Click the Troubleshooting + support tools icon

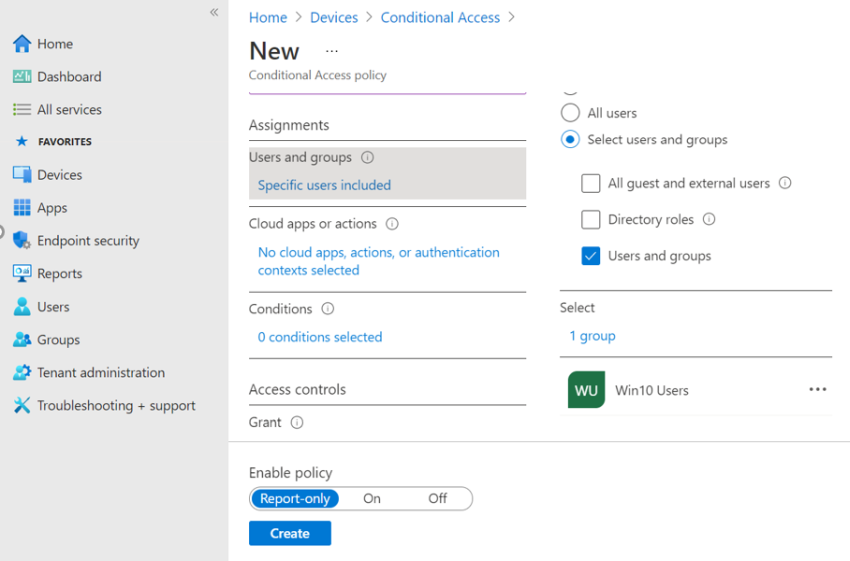click(x=22, y=405)
